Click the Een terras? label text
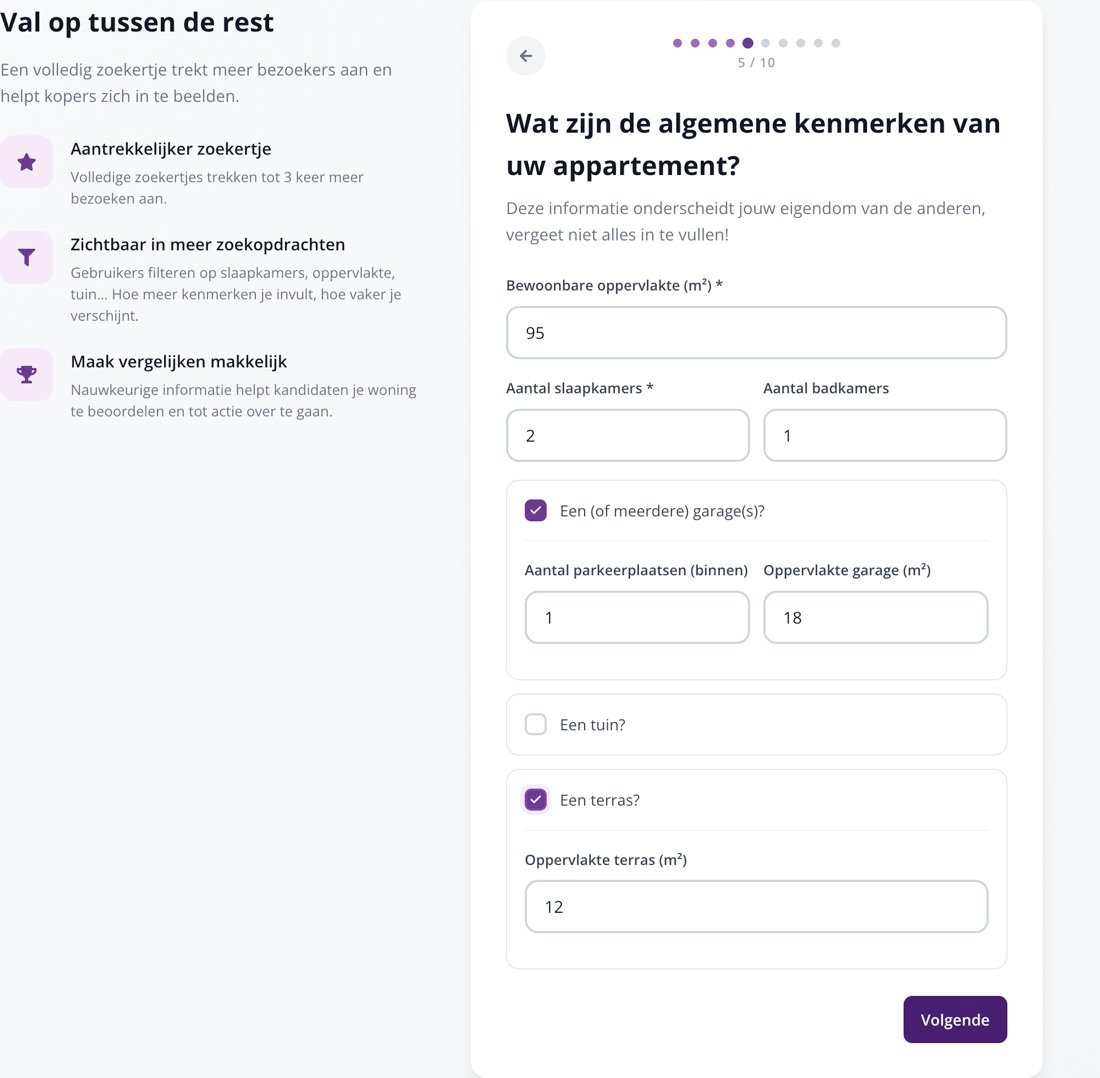Viewport: 1100px width, 1078px height. (x=600, y=800)
